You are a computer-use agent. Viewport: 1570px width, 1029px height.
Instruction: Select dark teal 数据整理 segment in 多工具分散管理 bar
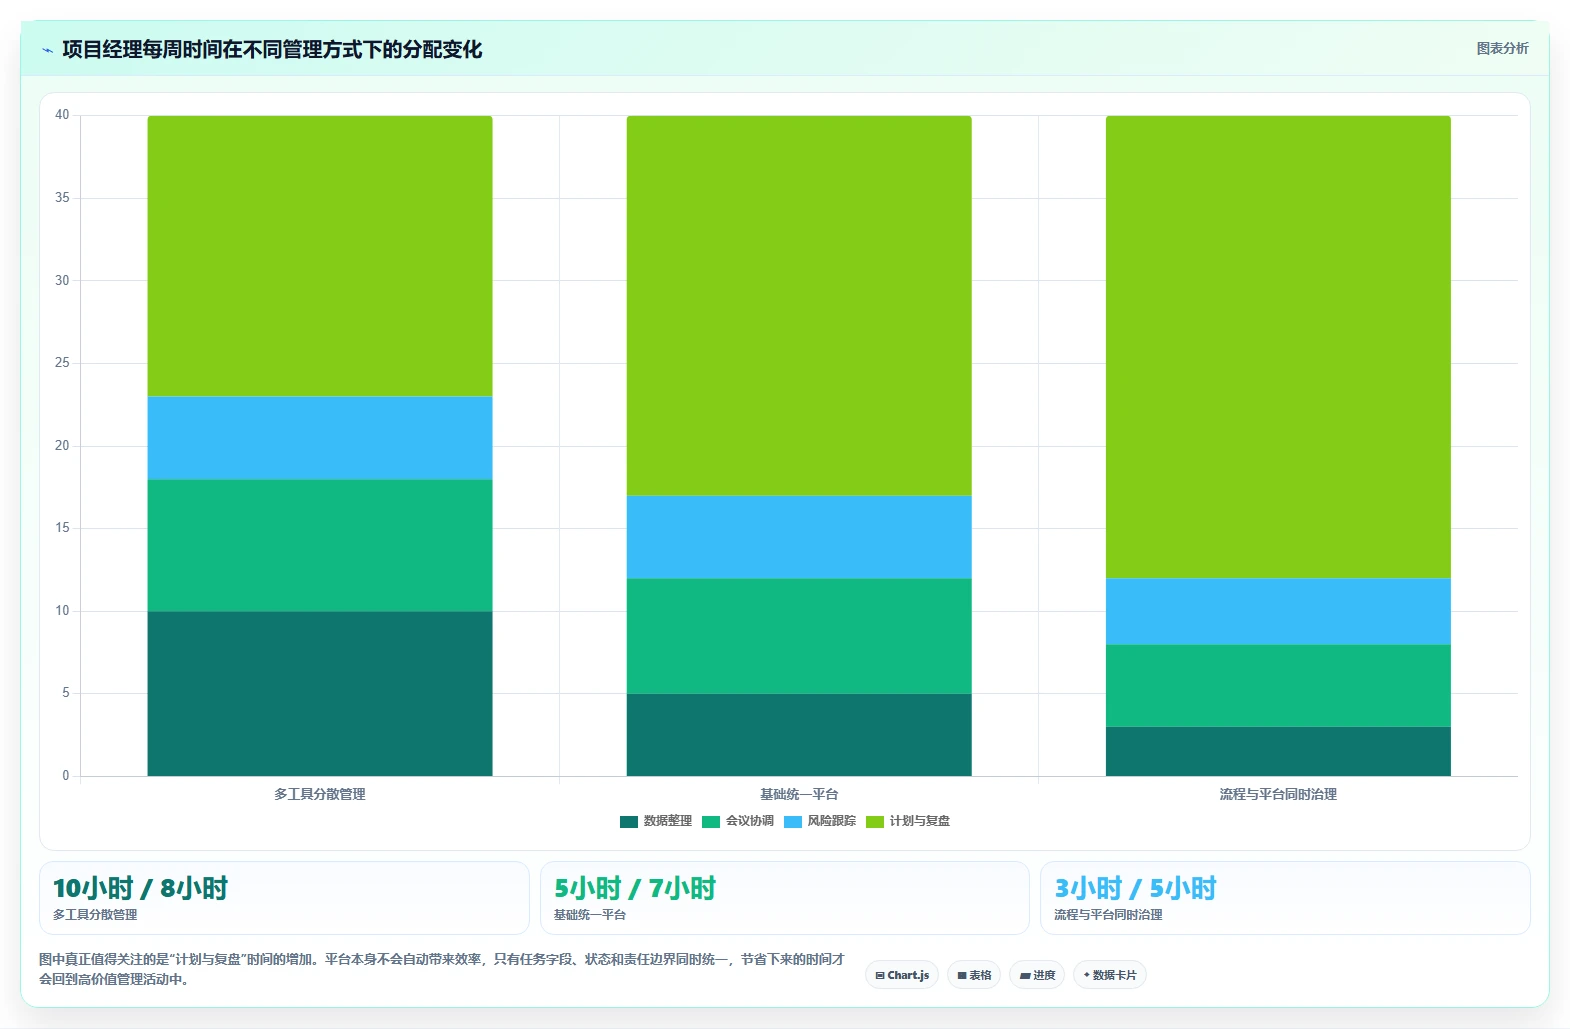click(320, 693)
